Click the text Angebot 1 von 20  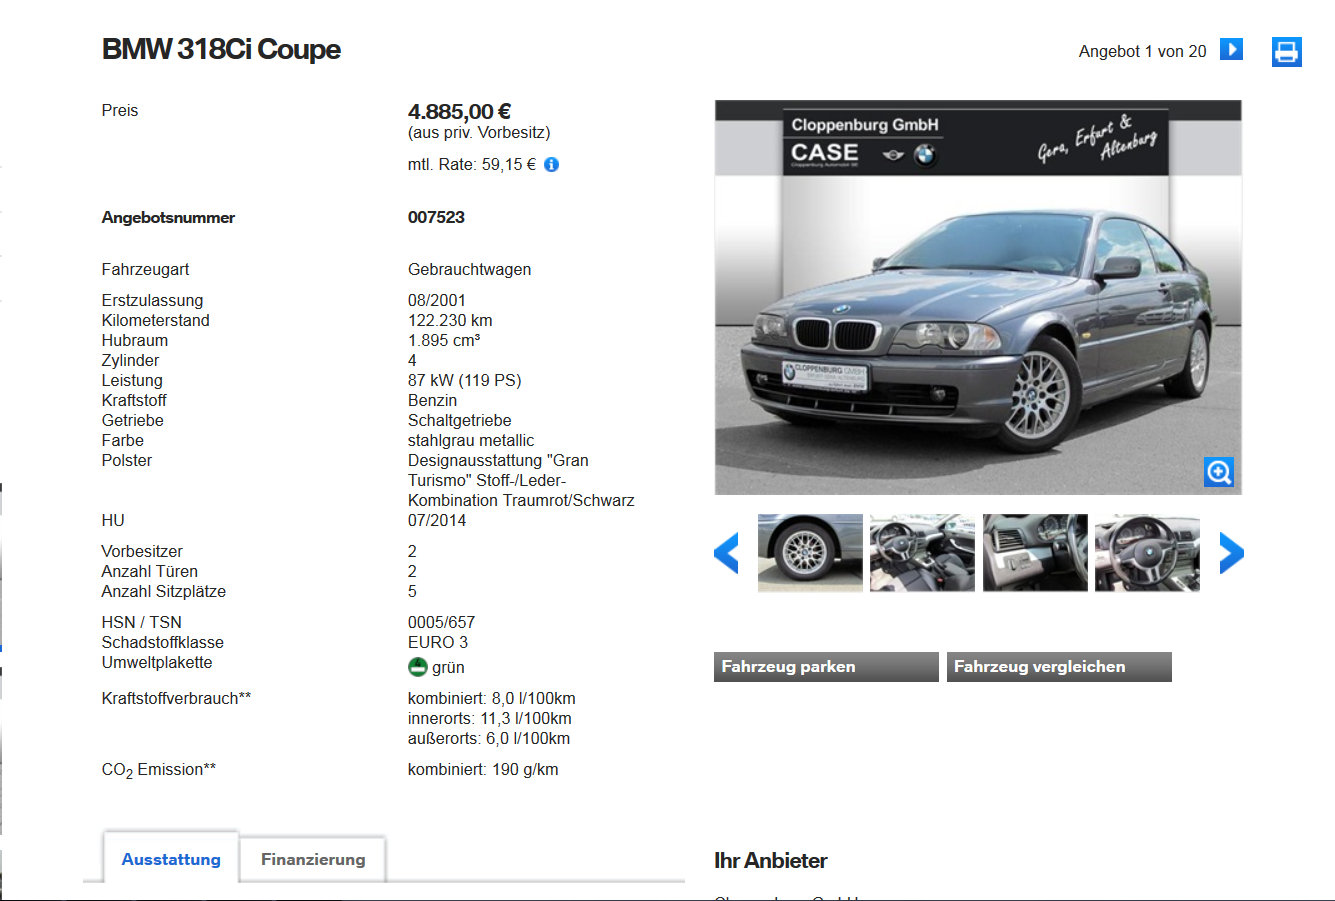tap(1142, 51)
